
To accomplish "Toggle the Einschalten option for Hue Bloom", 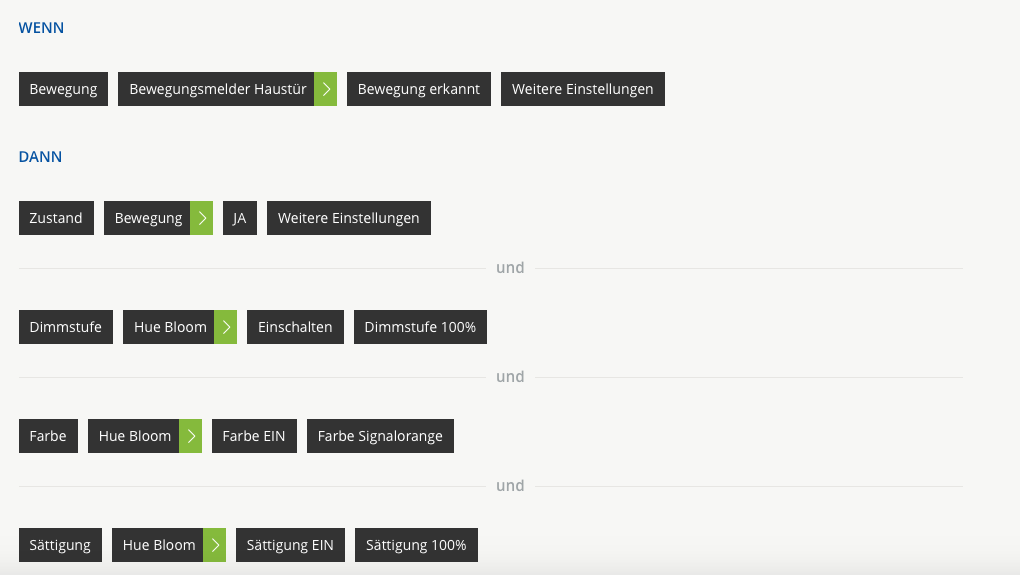I will point(295,327).
